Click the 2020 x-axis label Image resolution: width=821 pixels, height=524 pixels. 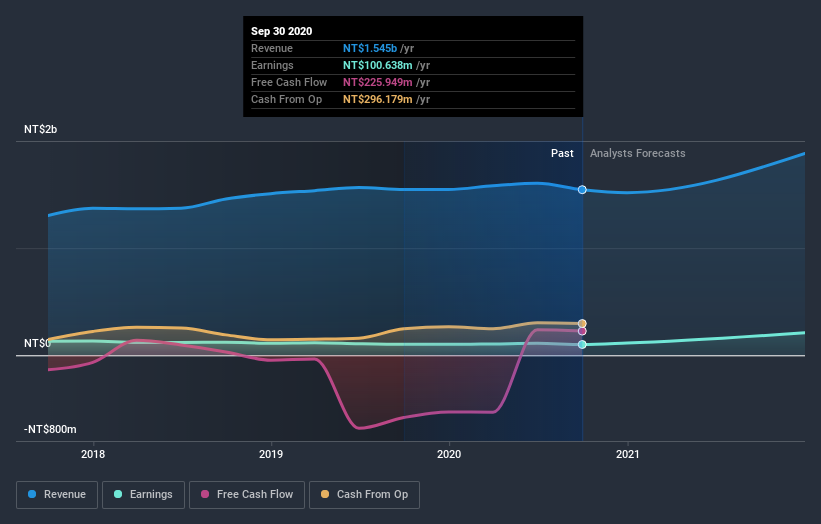pos(449,454)
